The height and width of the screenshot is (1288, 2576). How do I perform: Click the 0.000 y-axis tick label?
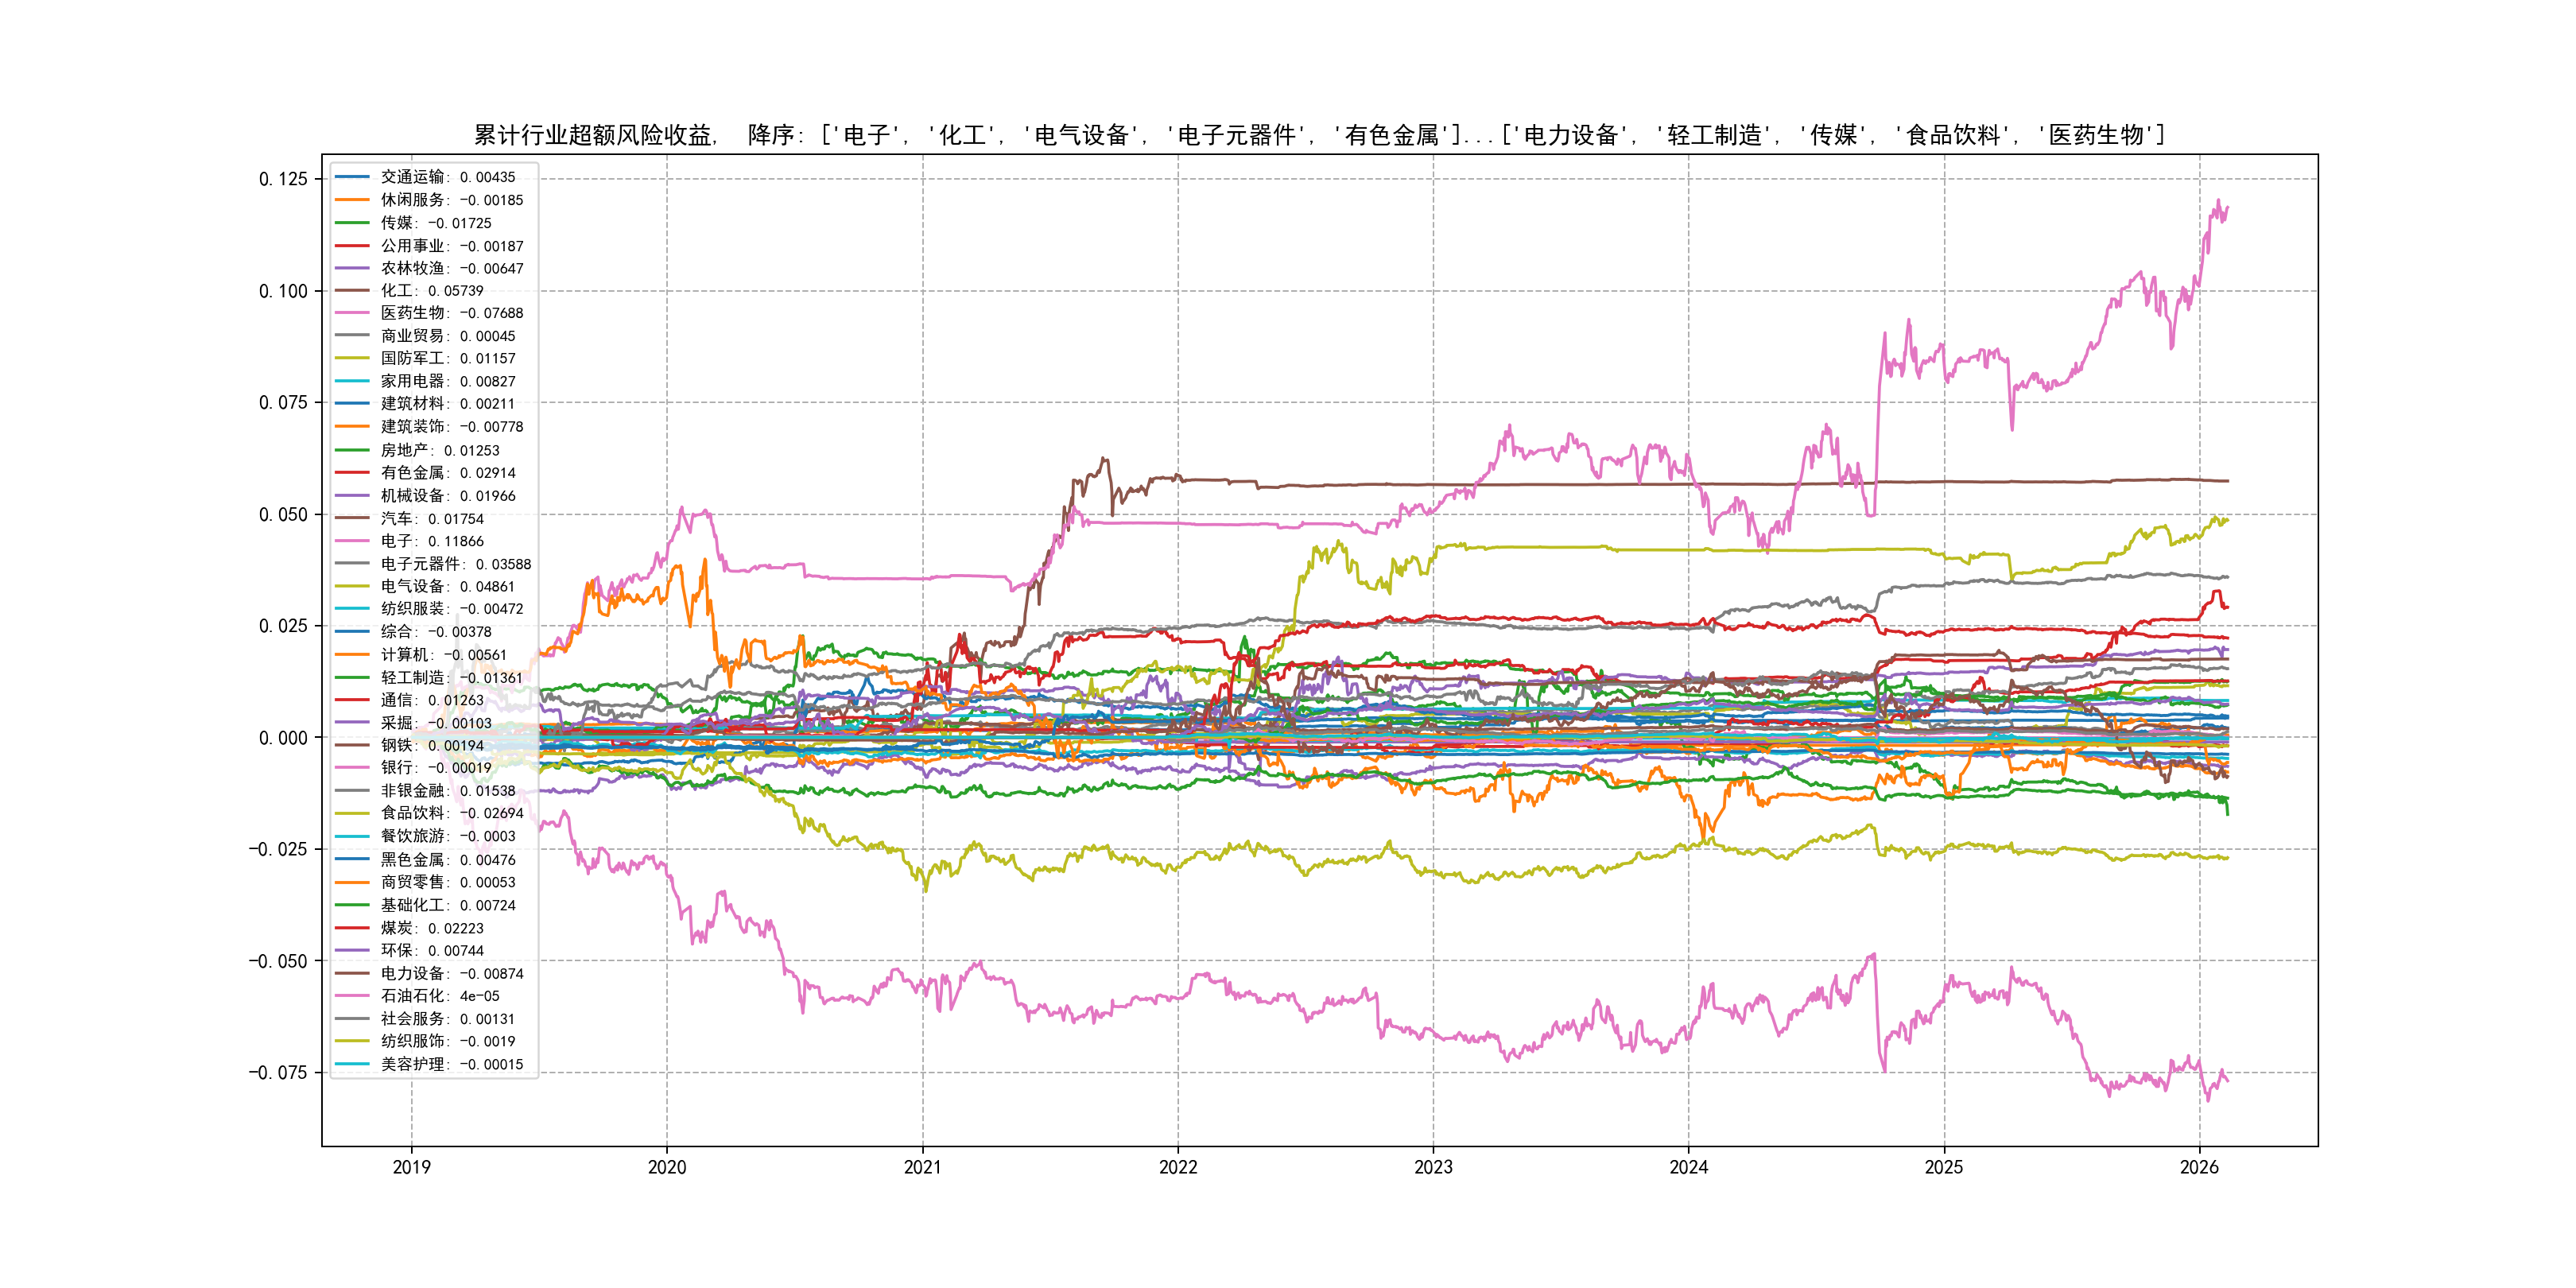coord(283,738)
